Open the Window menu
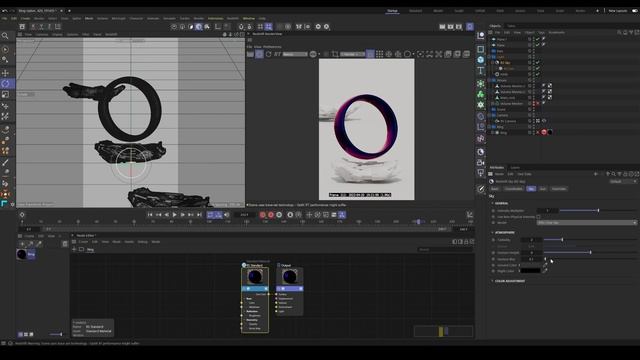This screenshot has height=360, width=640. (x=249, y=18)
